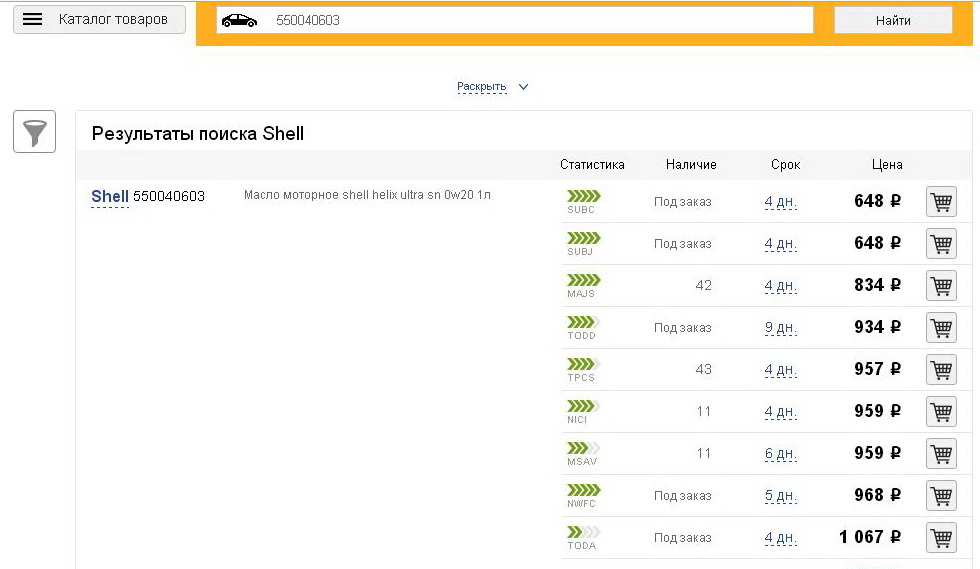The height and width of the screenshot is (569, 980).
Task: Open 4 дн. delivery term for SUBJ
Action: 780,244
